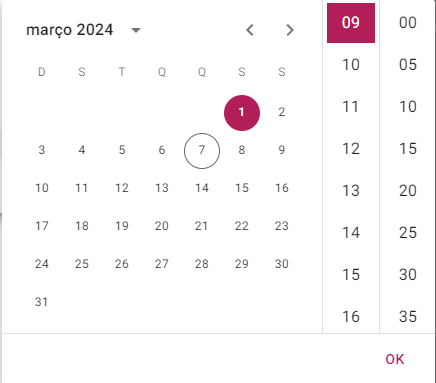Select March 10 on the calendar

click(x=42, y=188)
